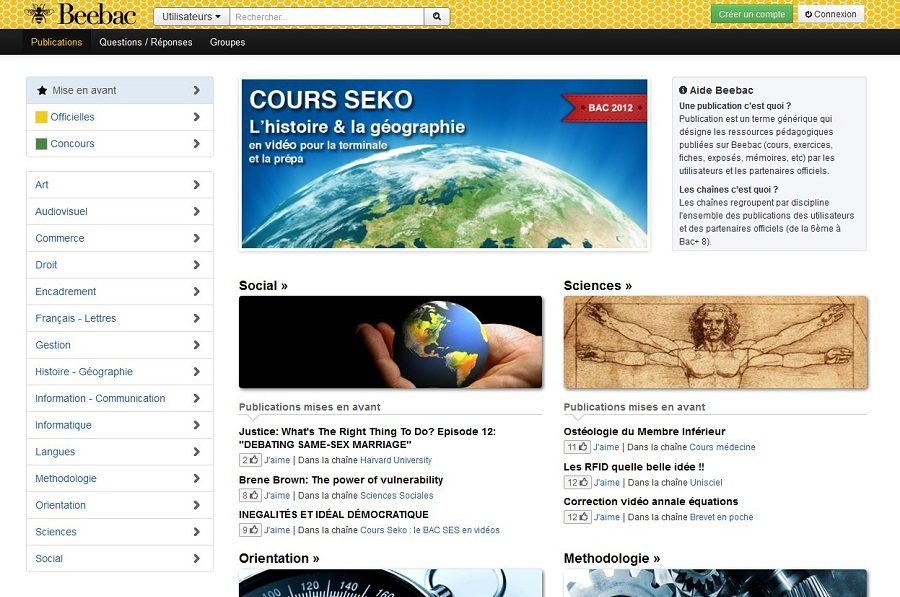900x597 pixels.
Task: Open the Harvard University channel link
Action: tap(396, 460)
